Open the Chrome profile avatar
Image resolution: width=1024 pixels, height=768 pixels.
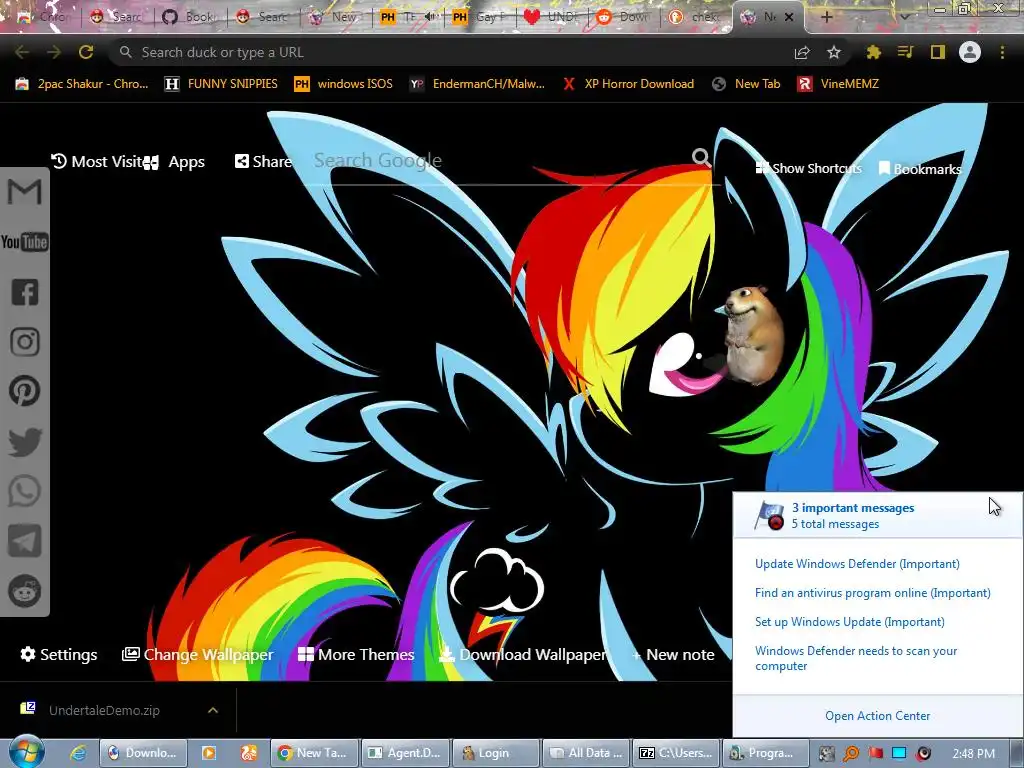click(970, 52)
